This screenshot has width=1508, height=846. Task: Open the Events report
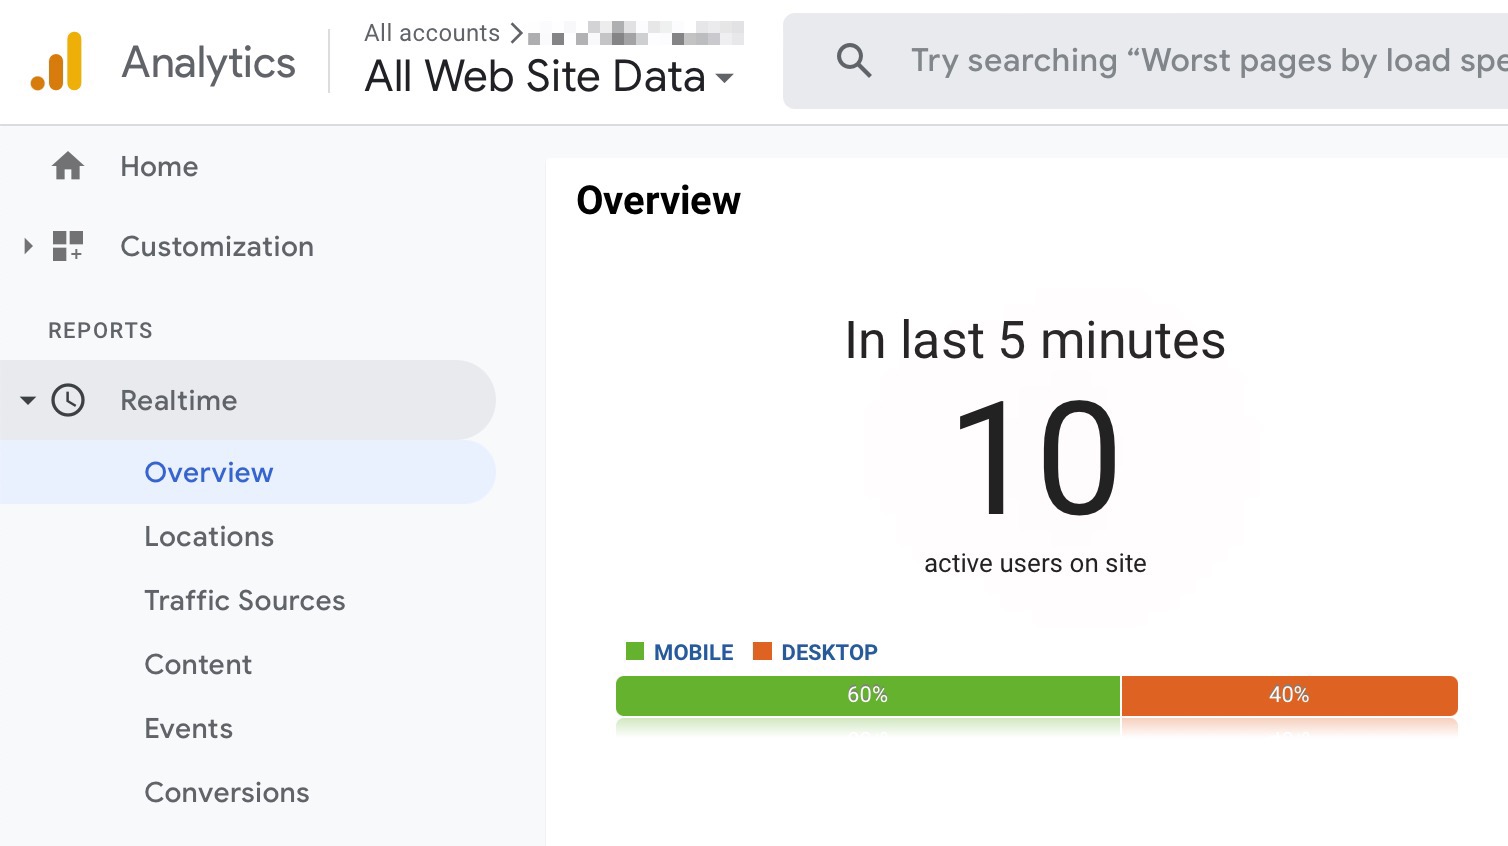[188, 728]
